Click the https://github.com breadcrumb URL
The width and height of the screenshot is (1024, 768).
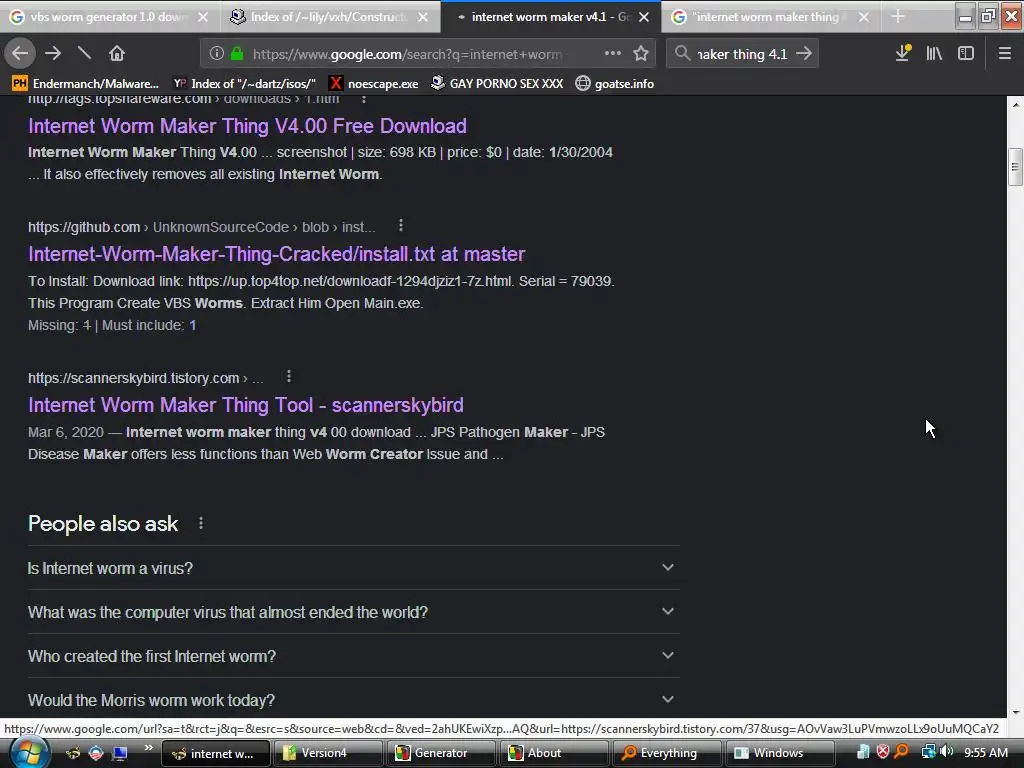coord(84,227)
